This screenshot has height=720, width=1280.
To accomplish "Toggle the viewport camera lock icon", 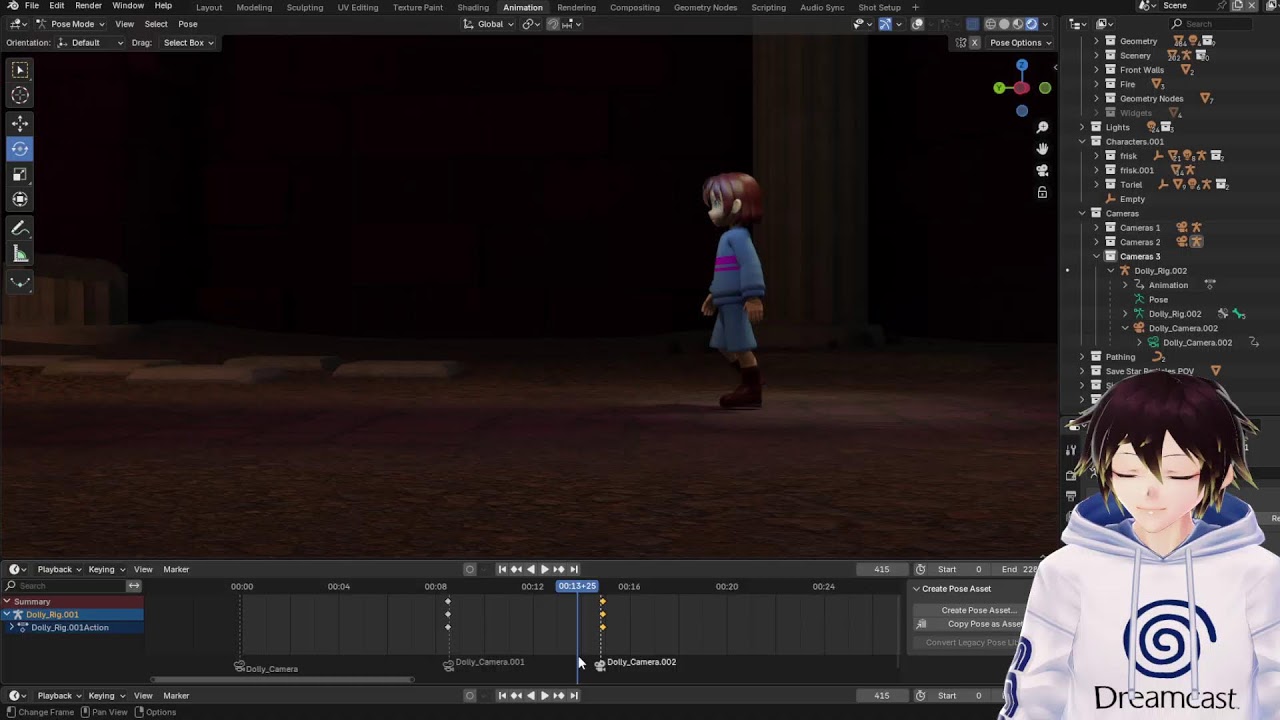I will [x=1042, y=192].
